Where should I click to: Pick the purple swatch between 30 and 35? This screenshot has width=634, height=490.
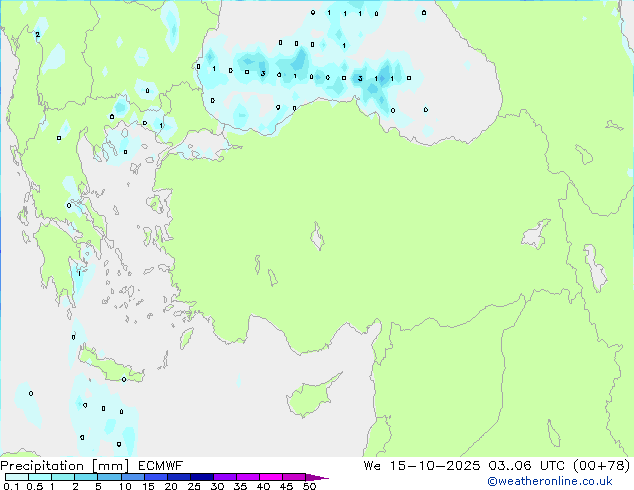pos(224,477)
